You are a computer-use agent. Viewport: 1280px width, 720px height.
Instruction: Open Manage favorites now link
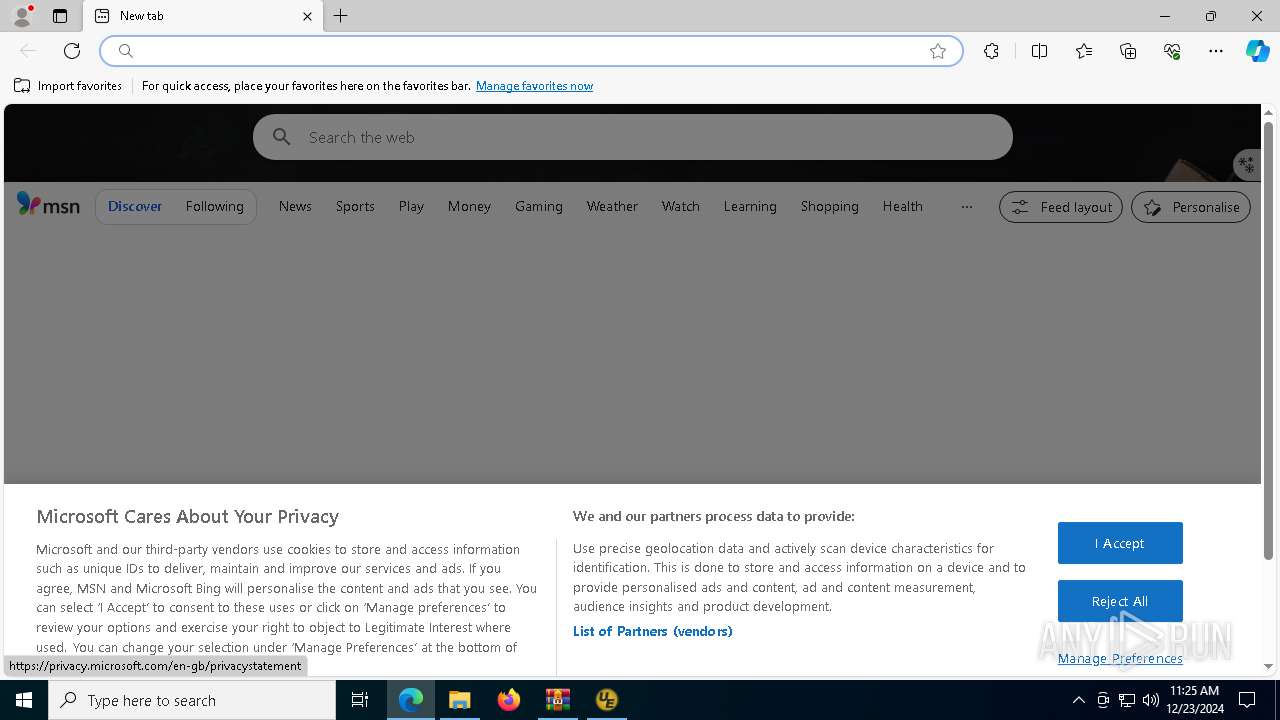534,86
